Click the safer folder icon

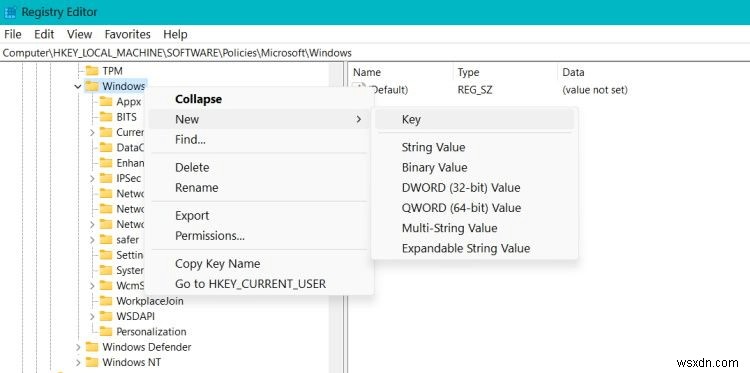[106, 240]
